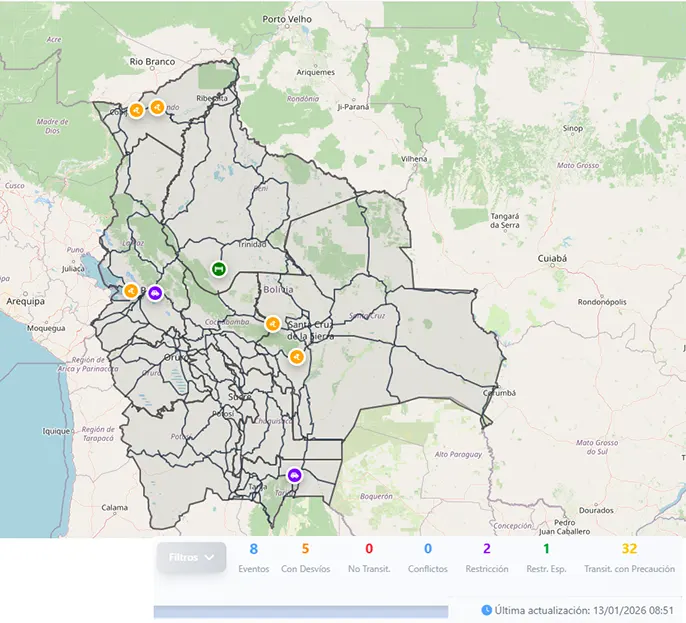Click the Corumbá city label on map
The height and width of the screenshot is (623, 686).
(499, 393)
